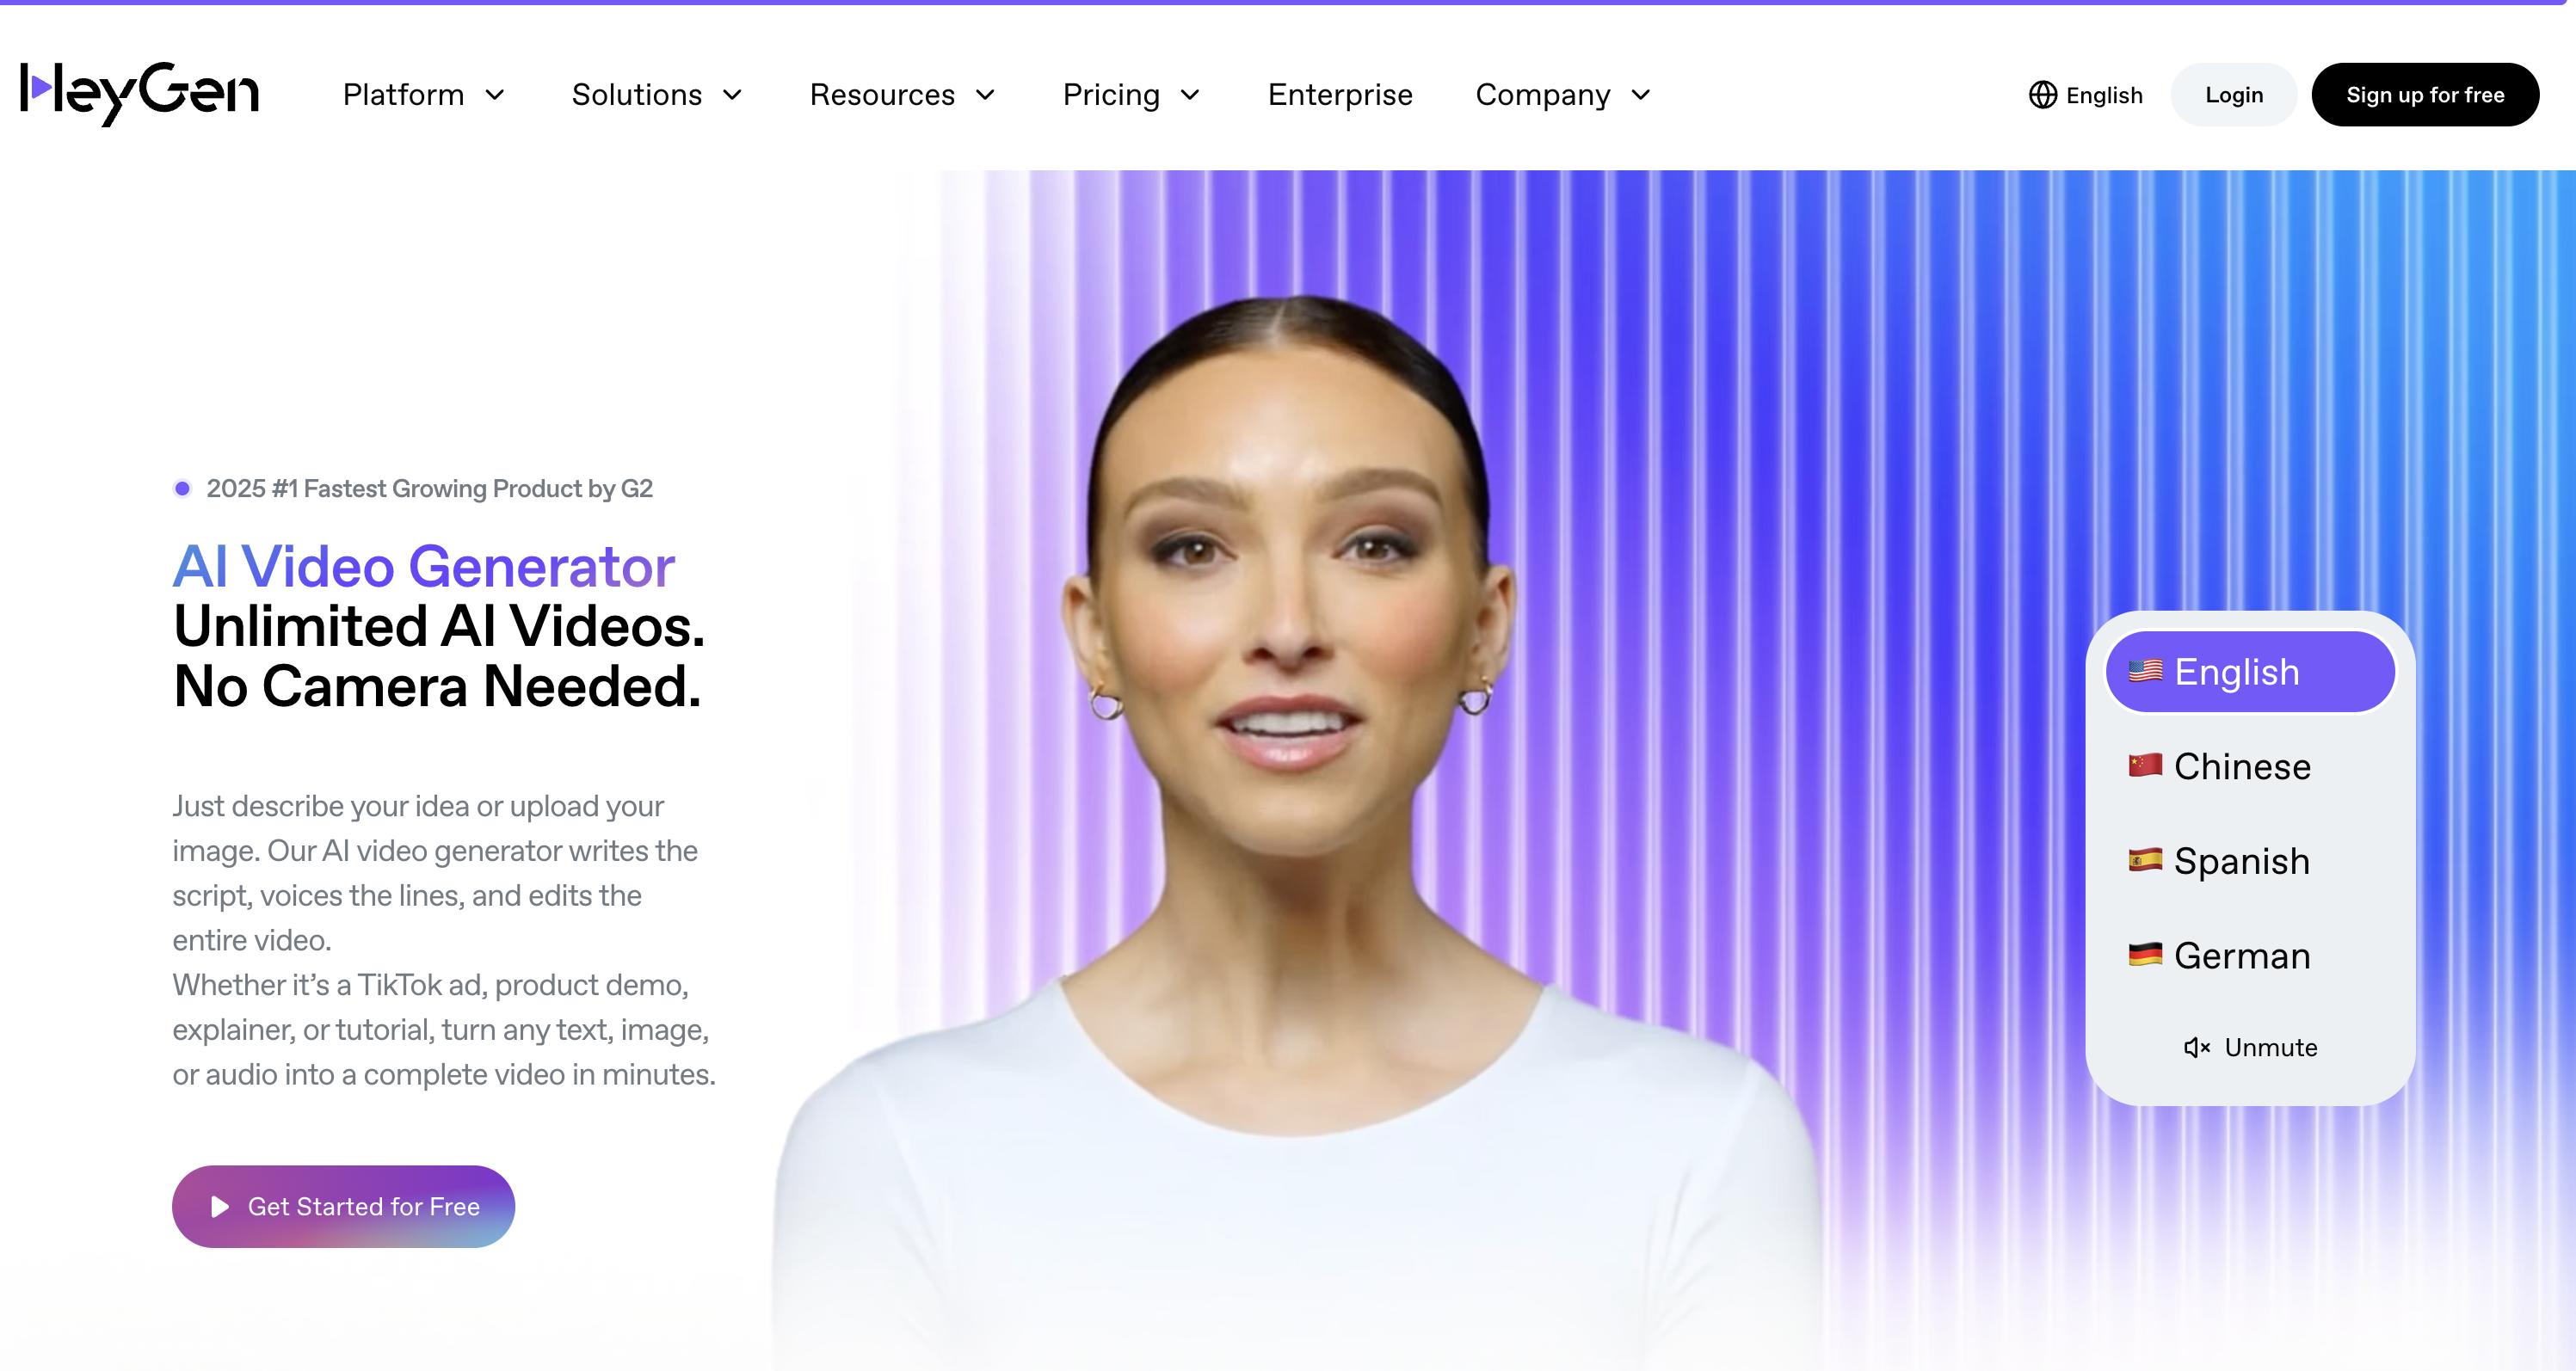
Task: Click Sign up for free
Action: [x=2425, y=95]
